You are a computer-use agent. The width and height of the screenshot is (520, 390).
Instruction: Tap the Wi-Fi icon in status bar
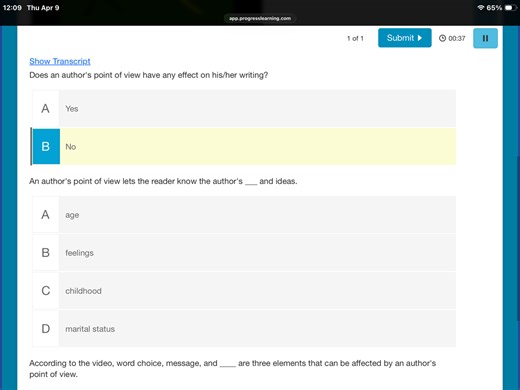pos(480,8)
